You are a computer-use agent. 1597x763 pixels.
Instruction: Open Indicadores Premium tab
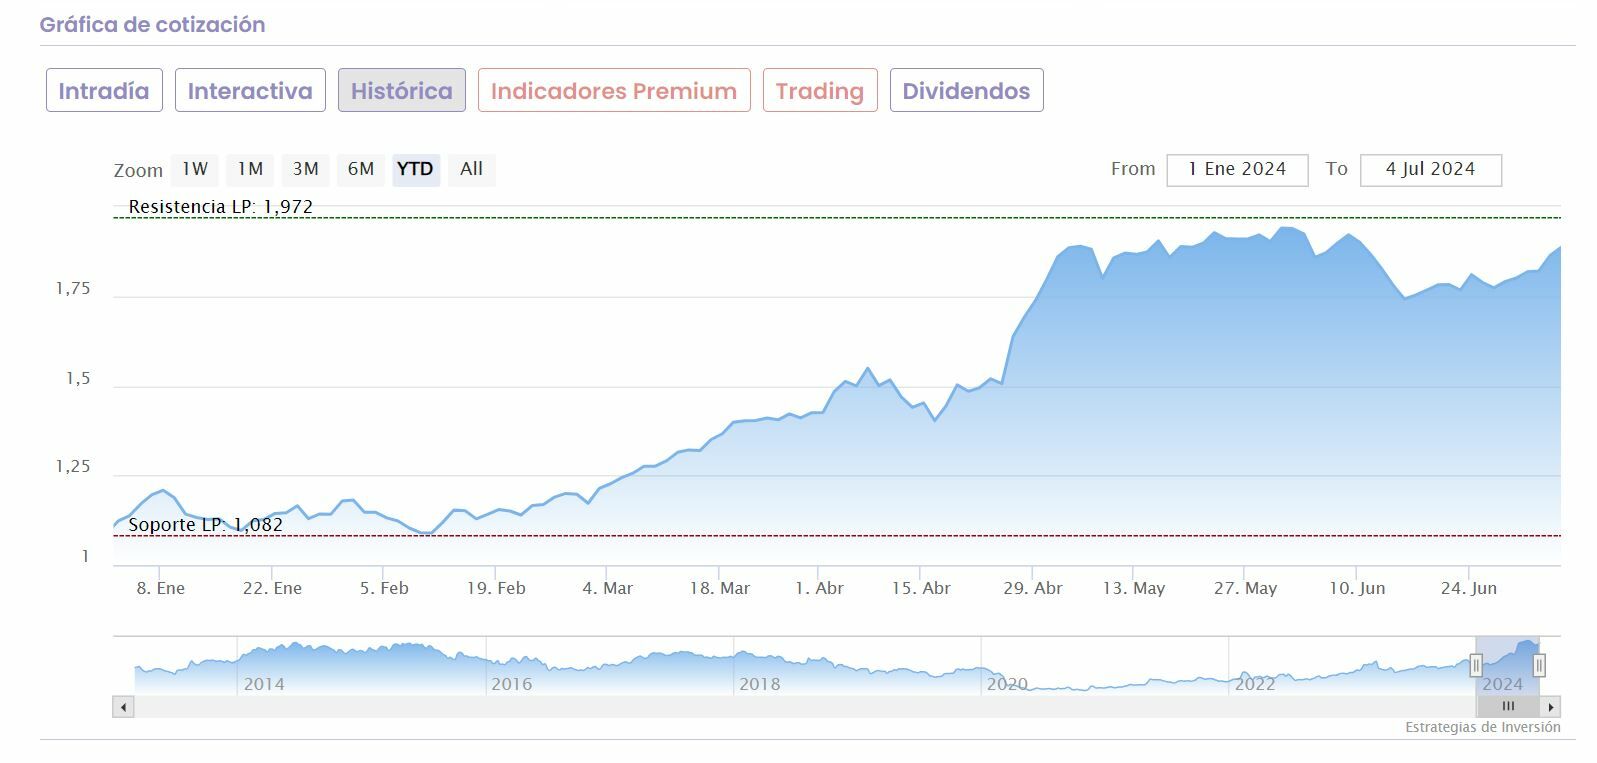[614, 91]
